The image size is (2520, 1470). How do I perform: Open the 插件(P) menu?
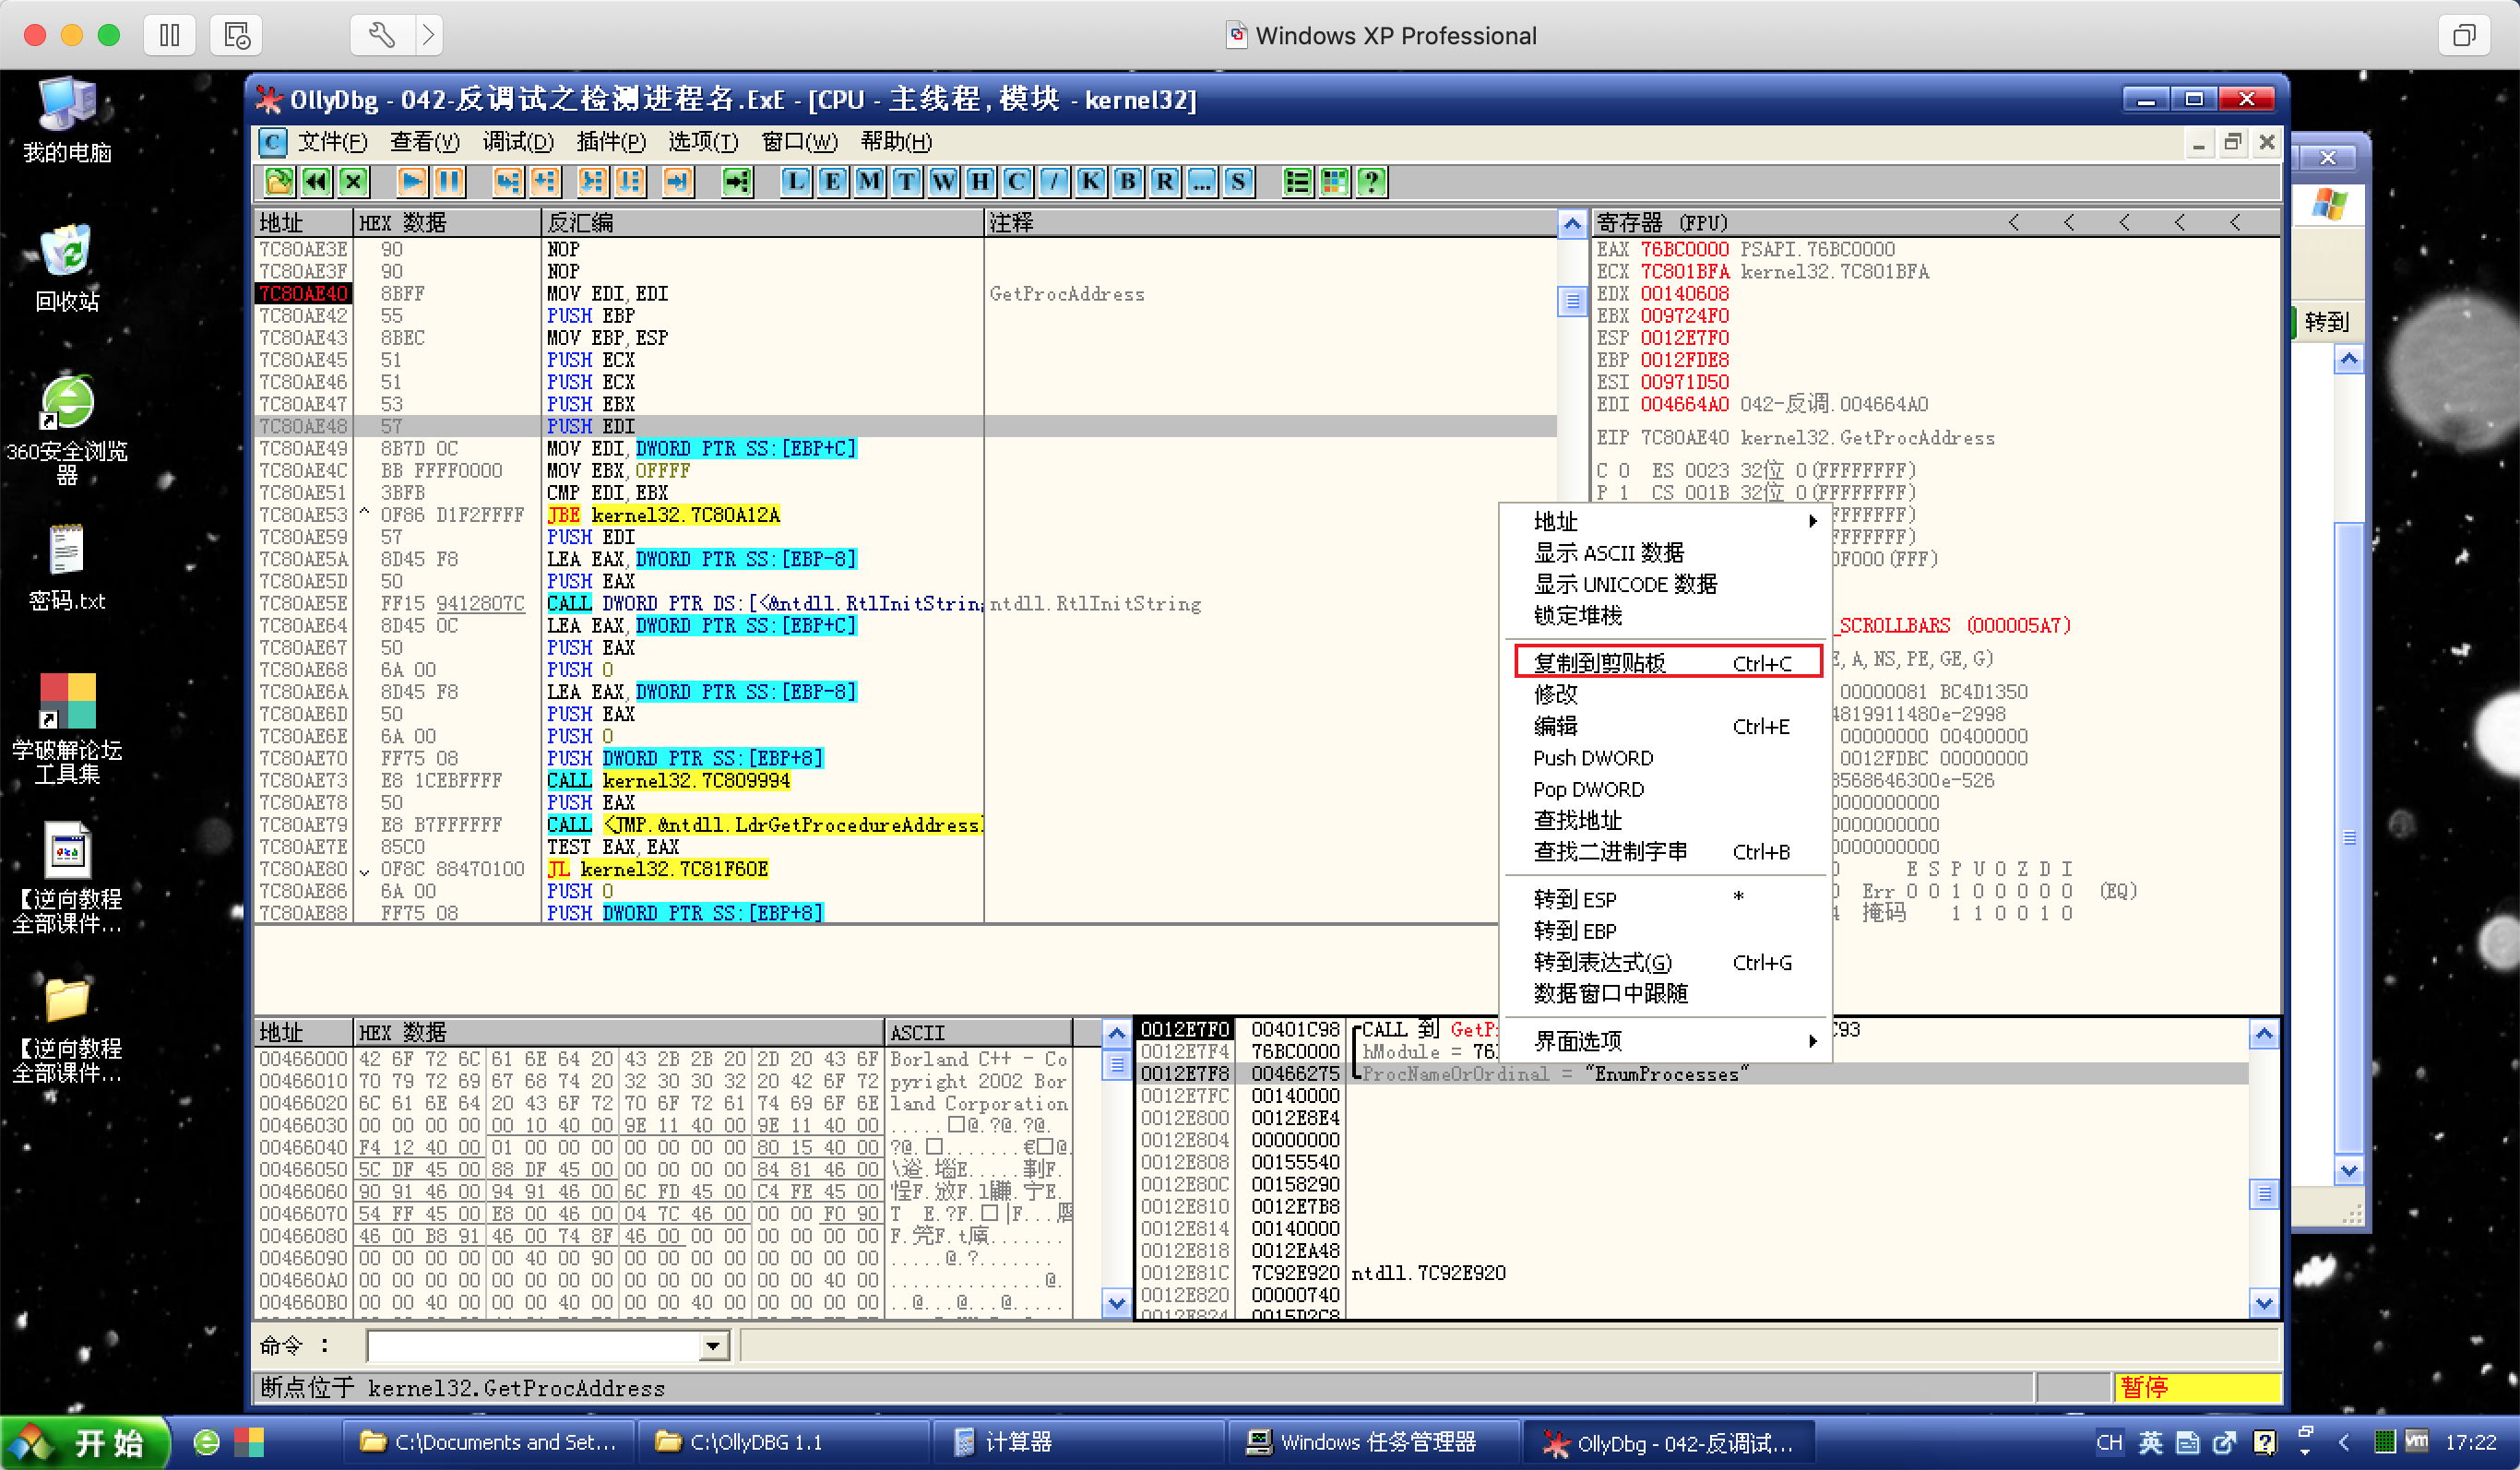610,142
